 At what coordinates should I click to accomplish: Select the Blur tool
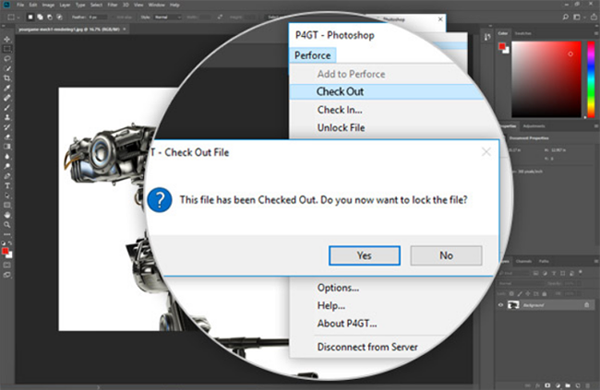[7, 157]
